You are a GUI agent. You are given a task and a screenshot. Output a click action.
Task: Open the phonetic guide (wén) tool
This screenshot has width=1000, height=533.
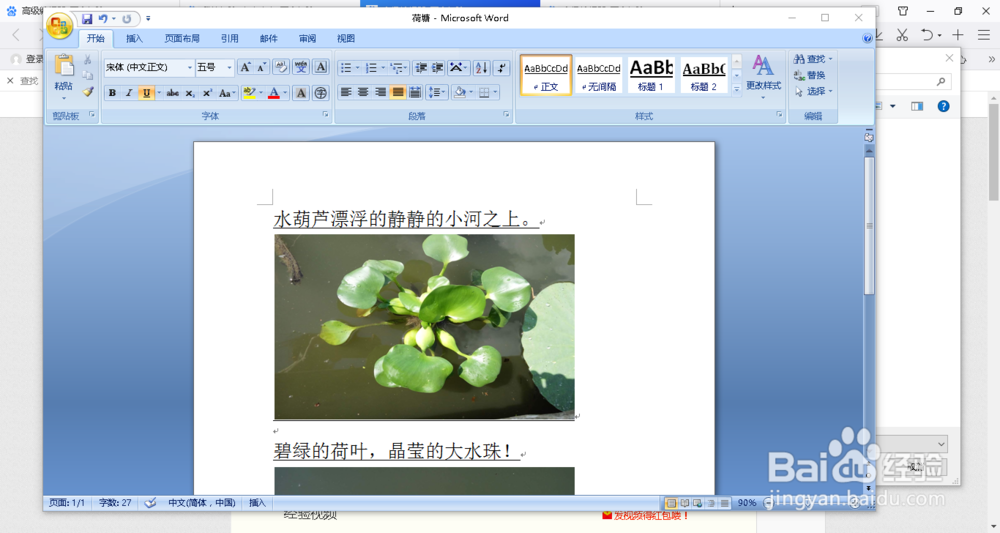[x=301, y=67]
